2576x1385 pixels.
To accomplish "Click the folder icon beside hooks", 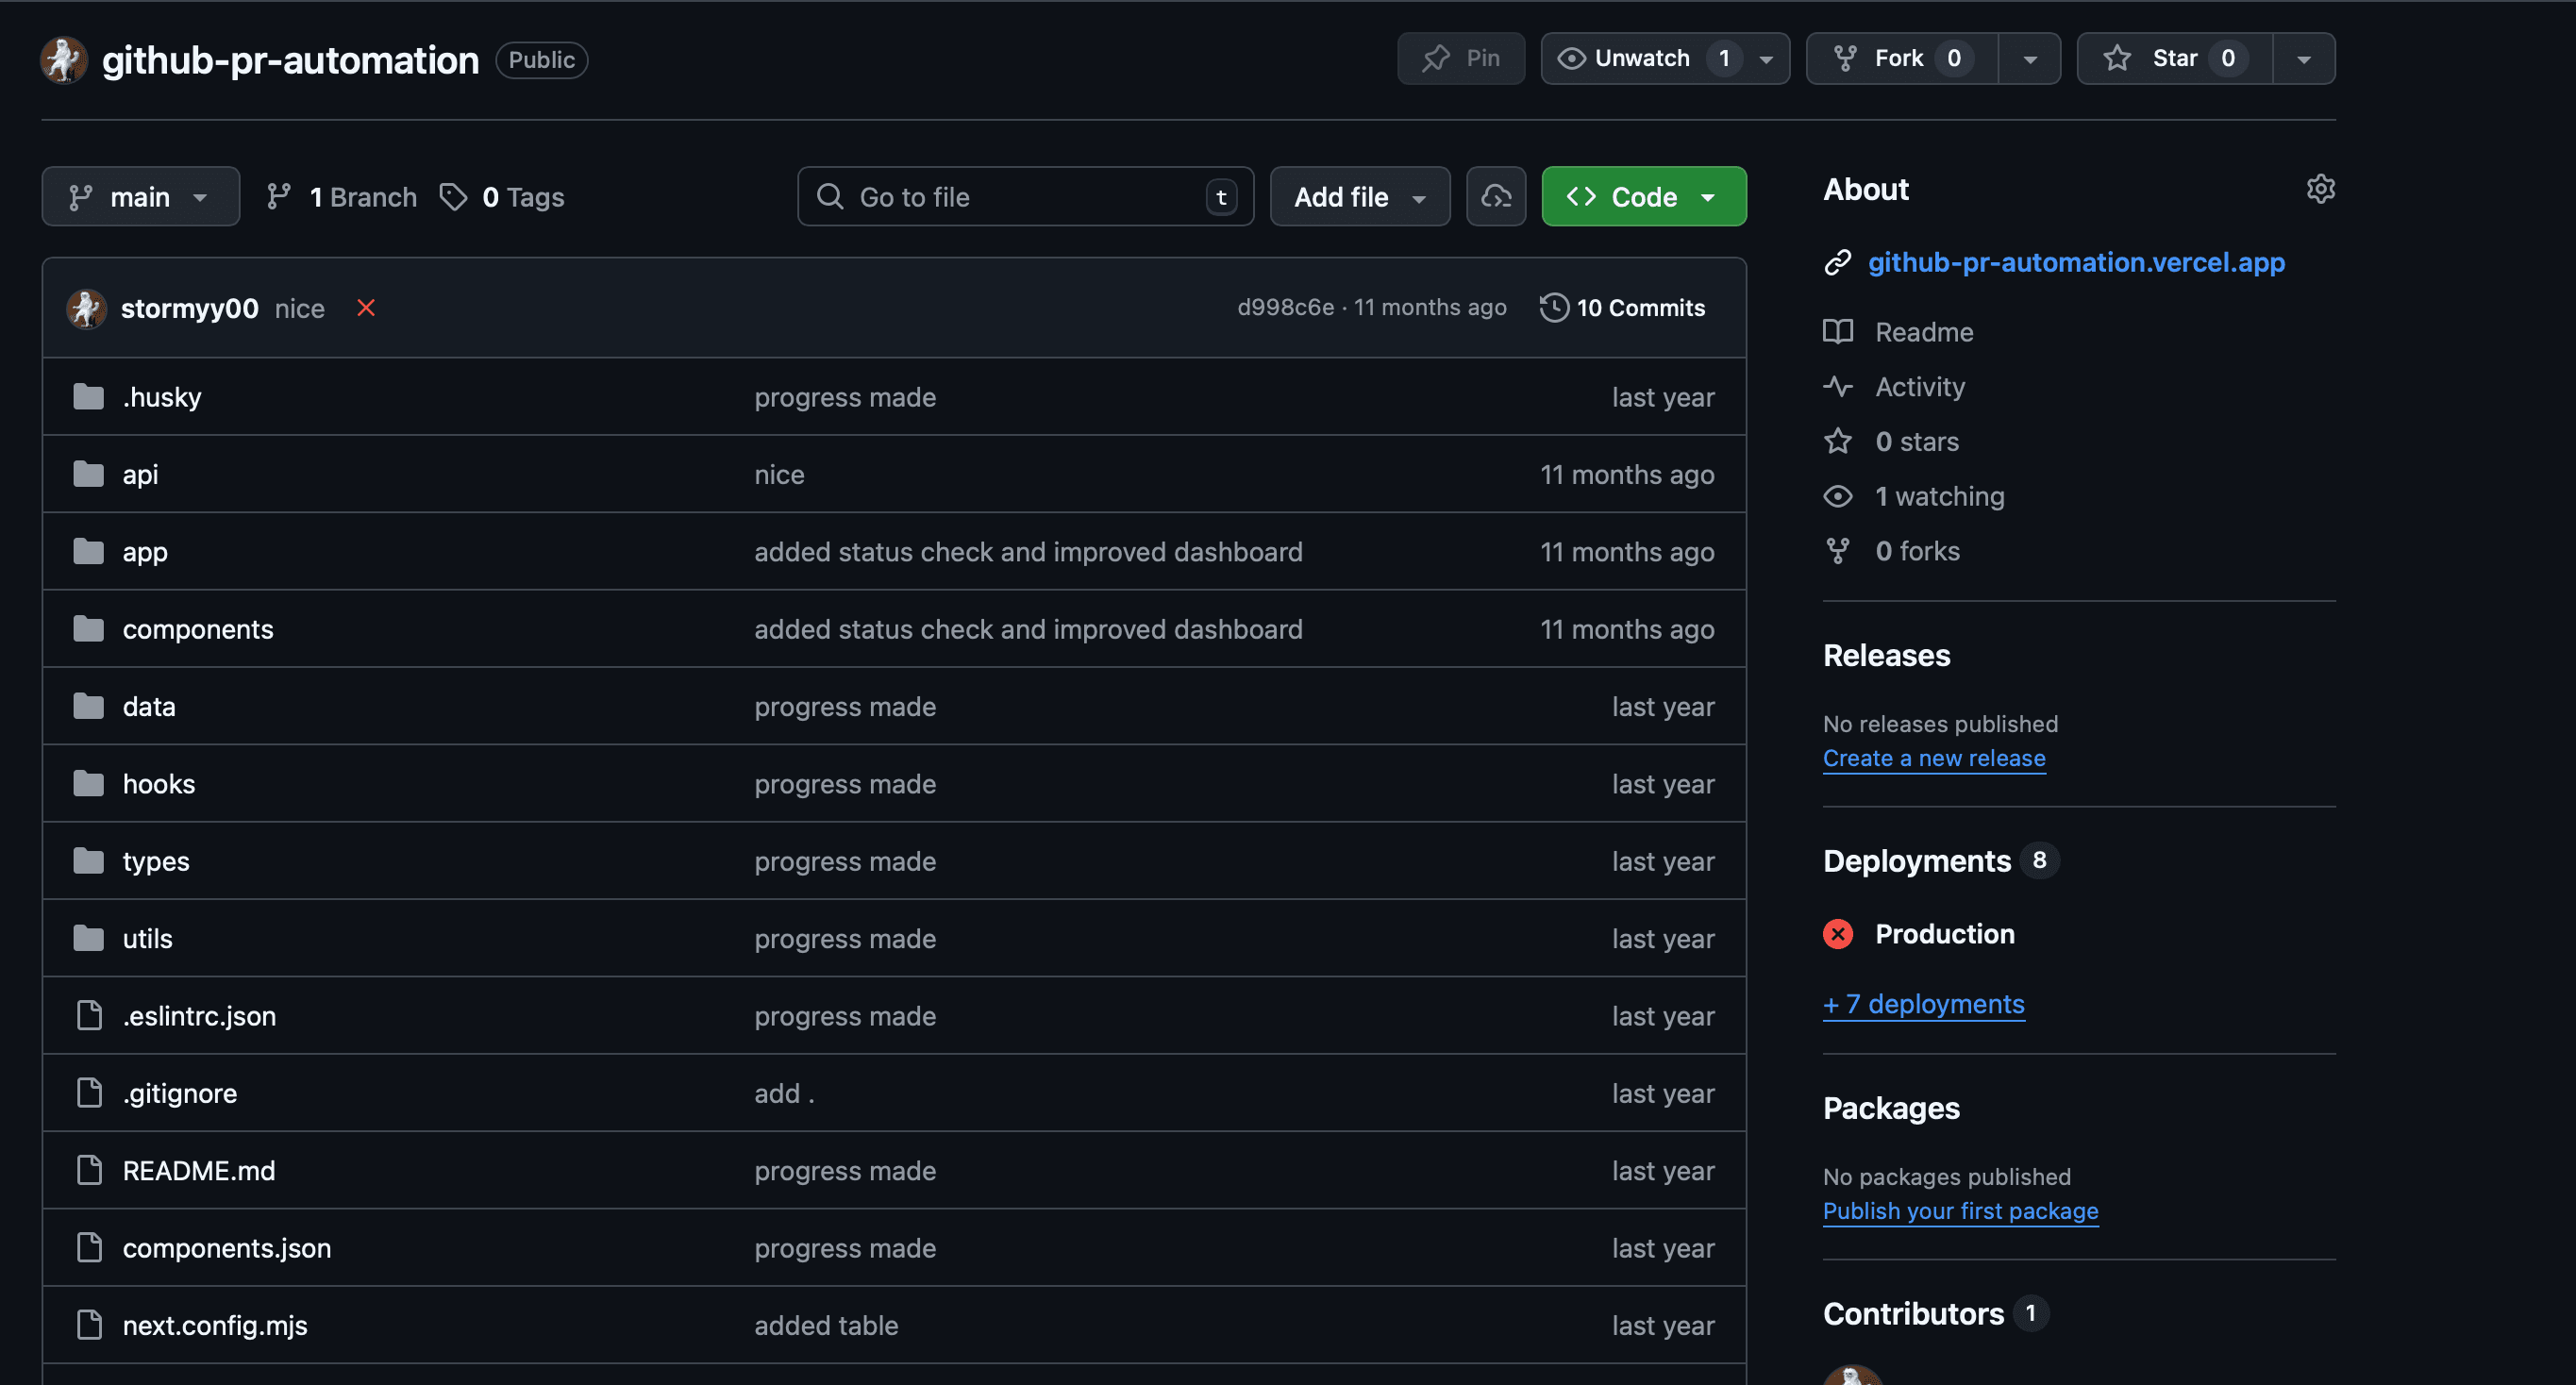I will point(89,783).
